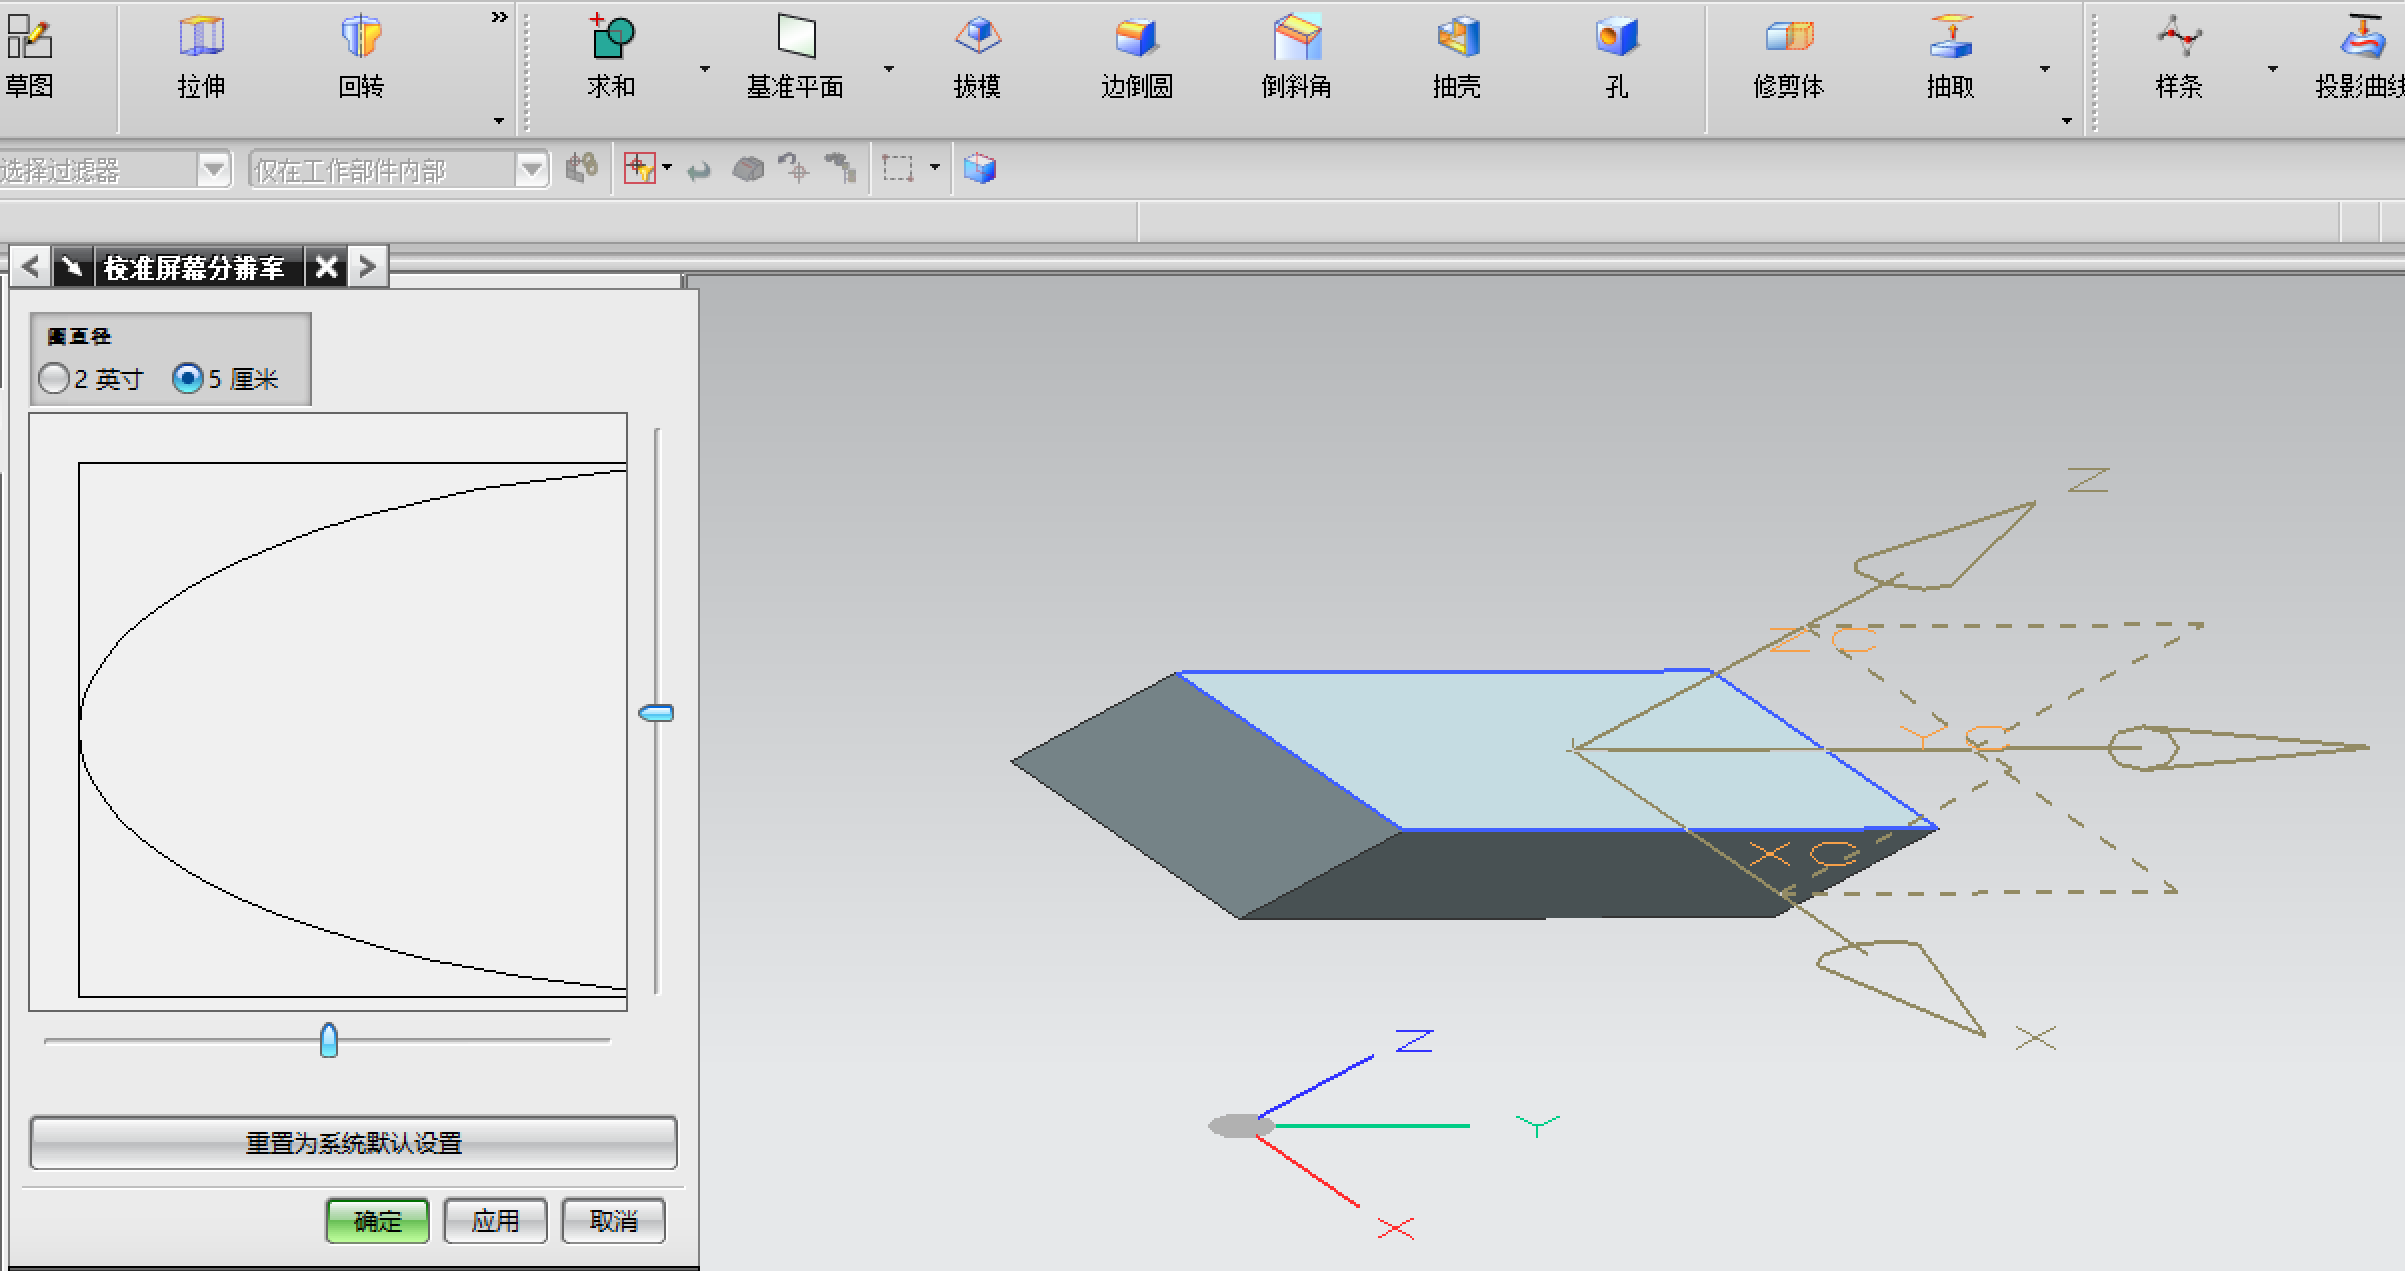This screenshot has height=1271, width=2405.
Task: Click the blue Z axis of the view triad
Action: coord(1315,1086)
